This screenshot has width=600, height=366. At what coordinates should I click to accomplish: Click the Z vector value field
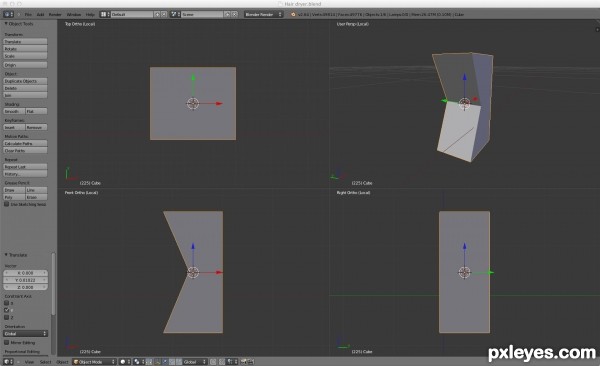[x=25, y=287]
